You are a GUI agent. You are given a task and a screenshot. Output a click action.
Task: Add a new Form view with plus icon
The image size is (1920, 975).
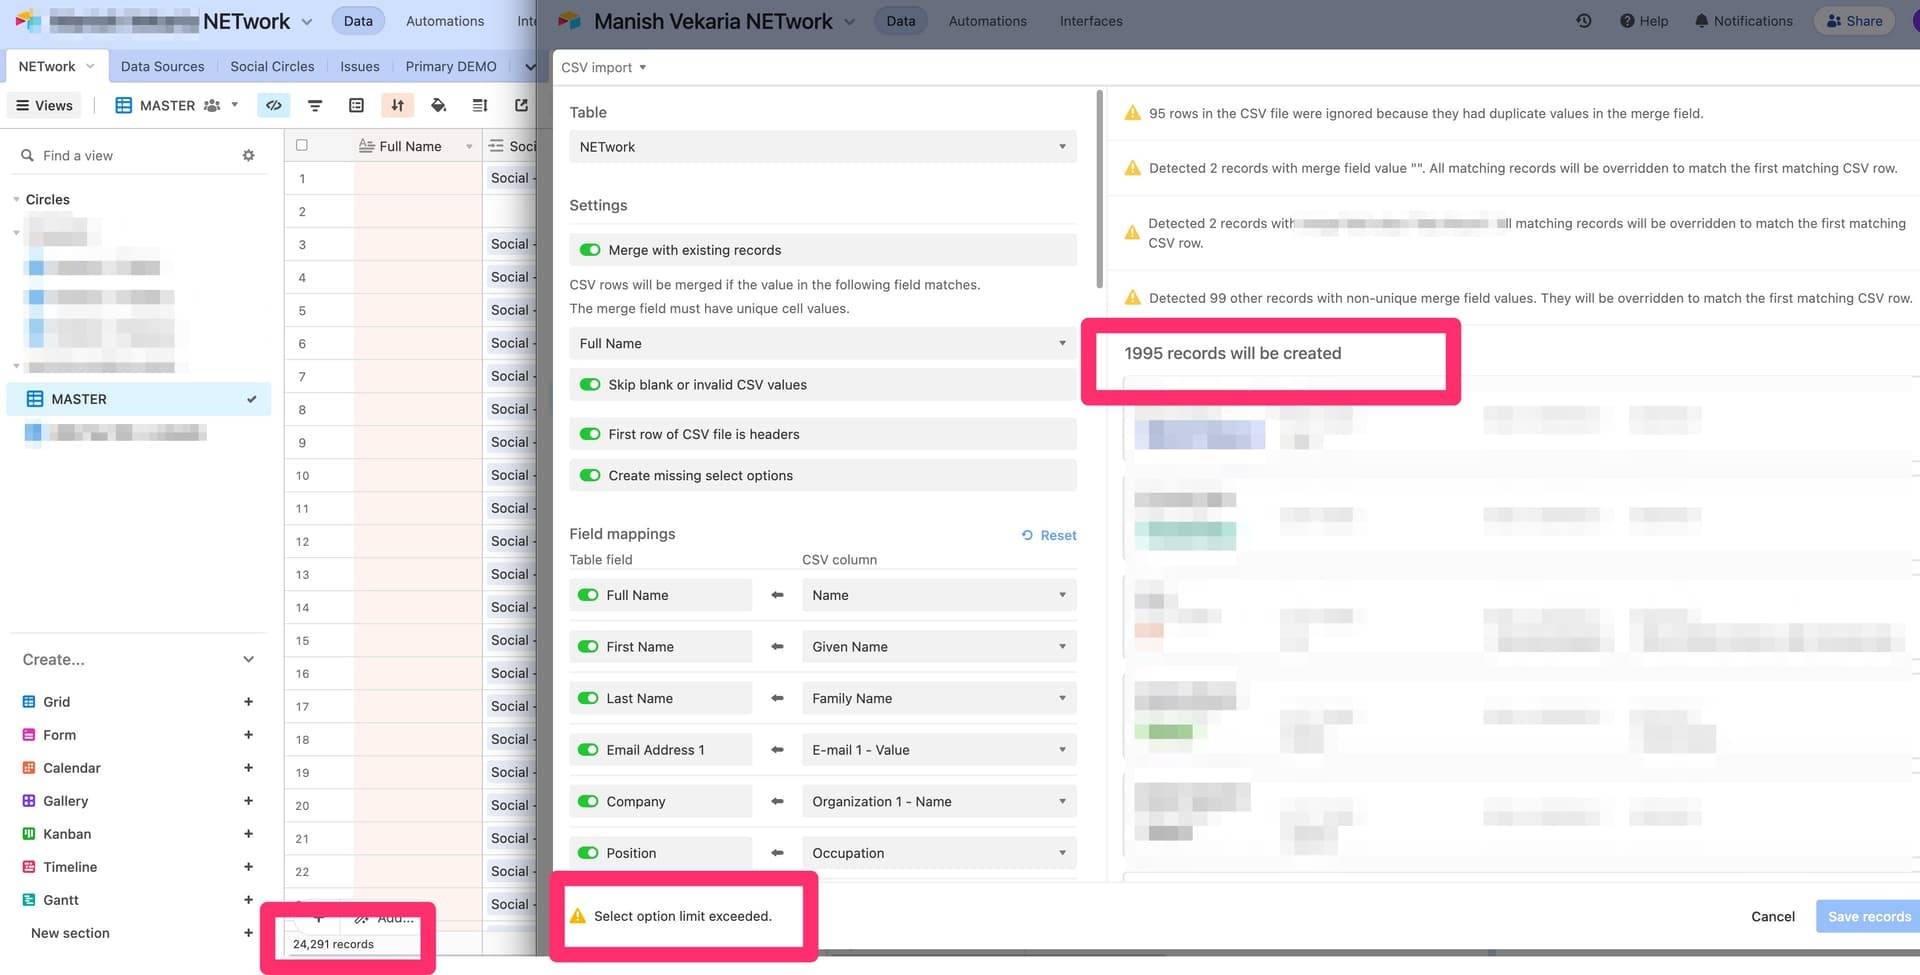[248, 735]
